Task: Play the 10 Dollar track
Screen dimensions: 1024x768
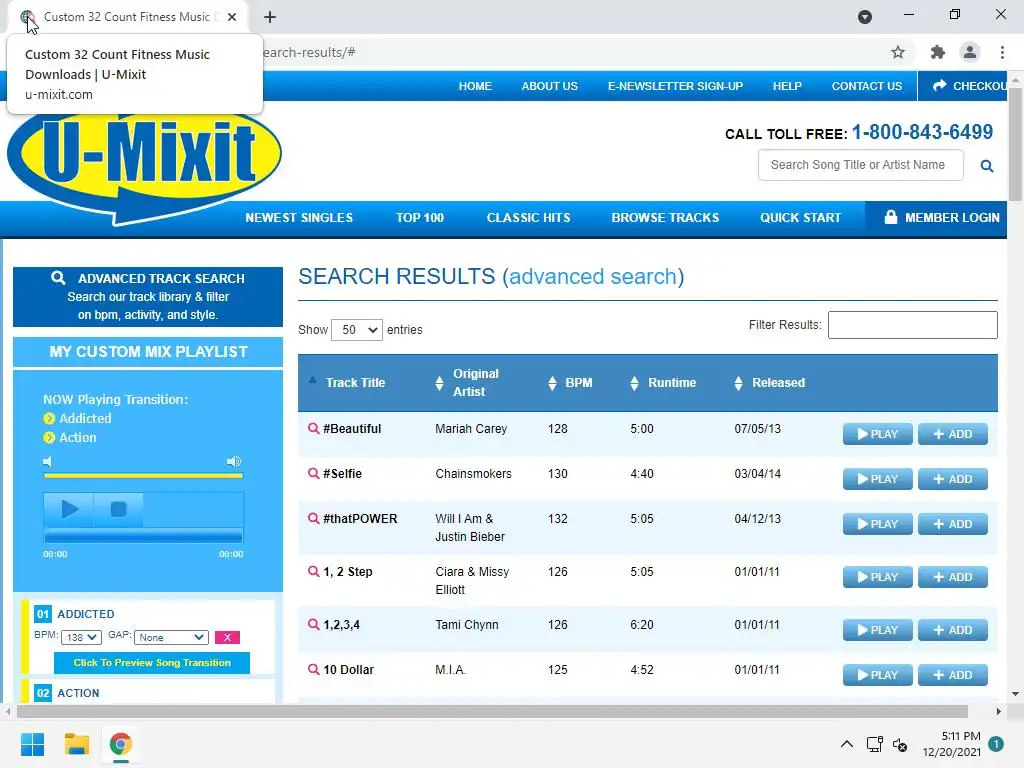Action: coord(878,675)
